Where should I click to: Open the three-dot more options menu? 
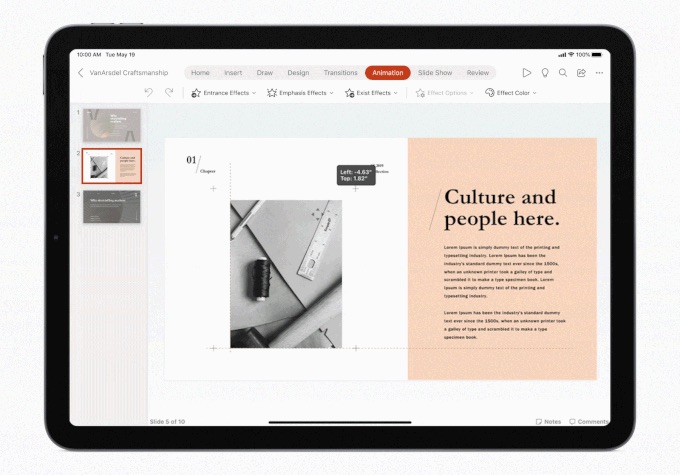click(x=599, y=73)
